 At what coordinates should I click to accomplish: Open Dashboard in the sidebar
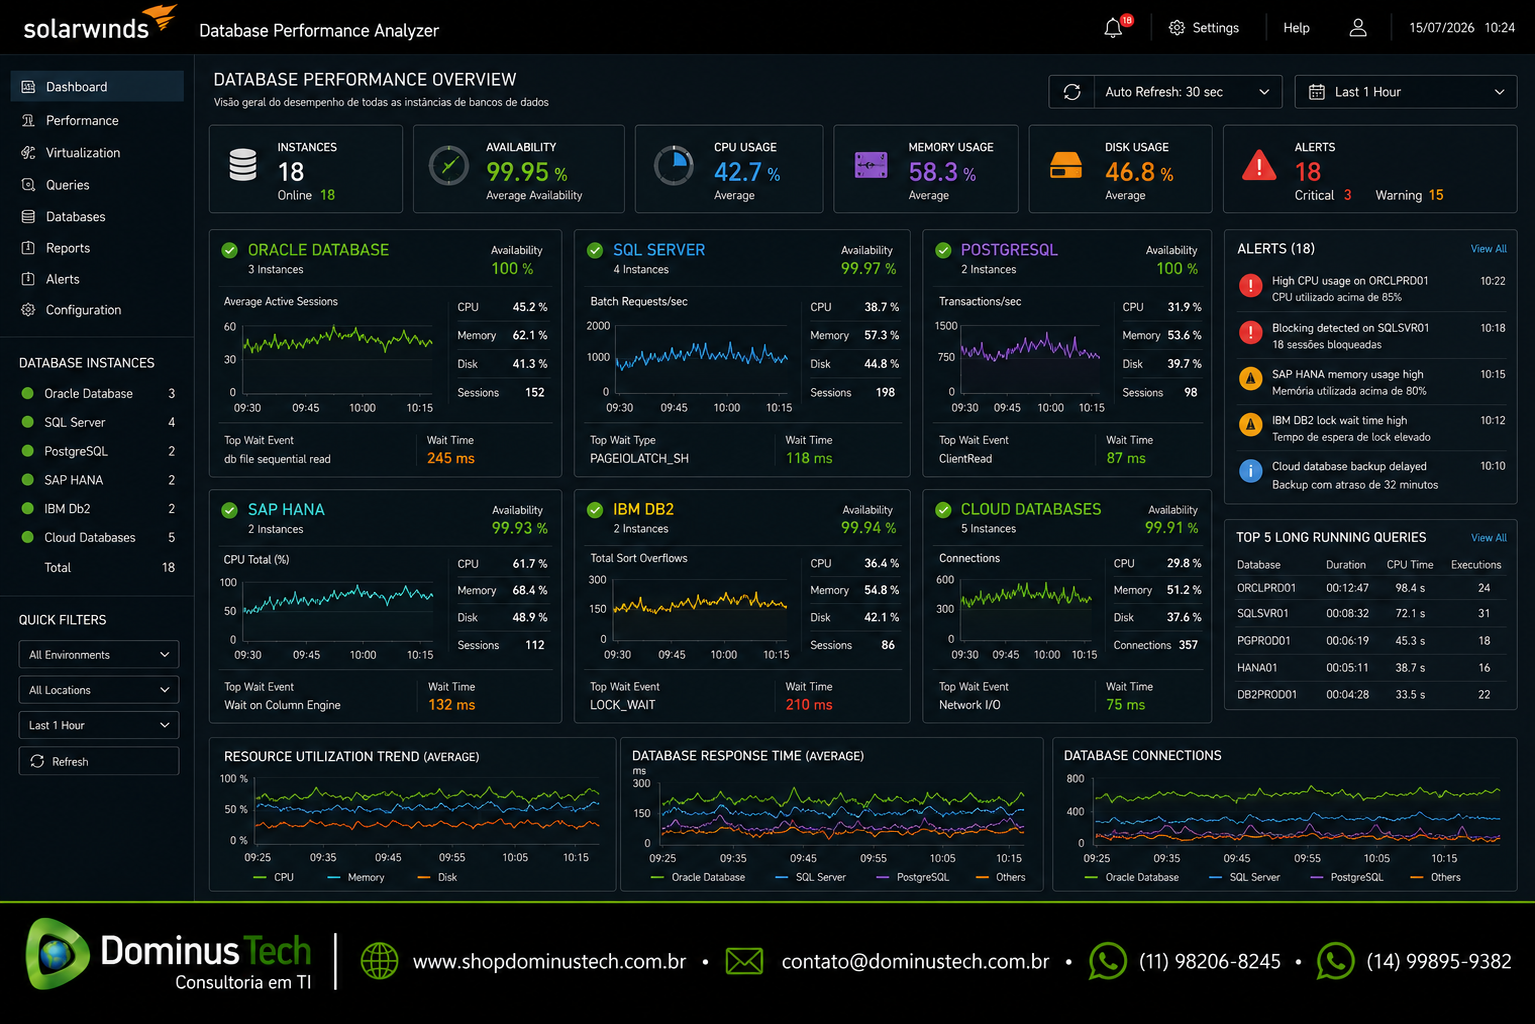click(97, 87)
